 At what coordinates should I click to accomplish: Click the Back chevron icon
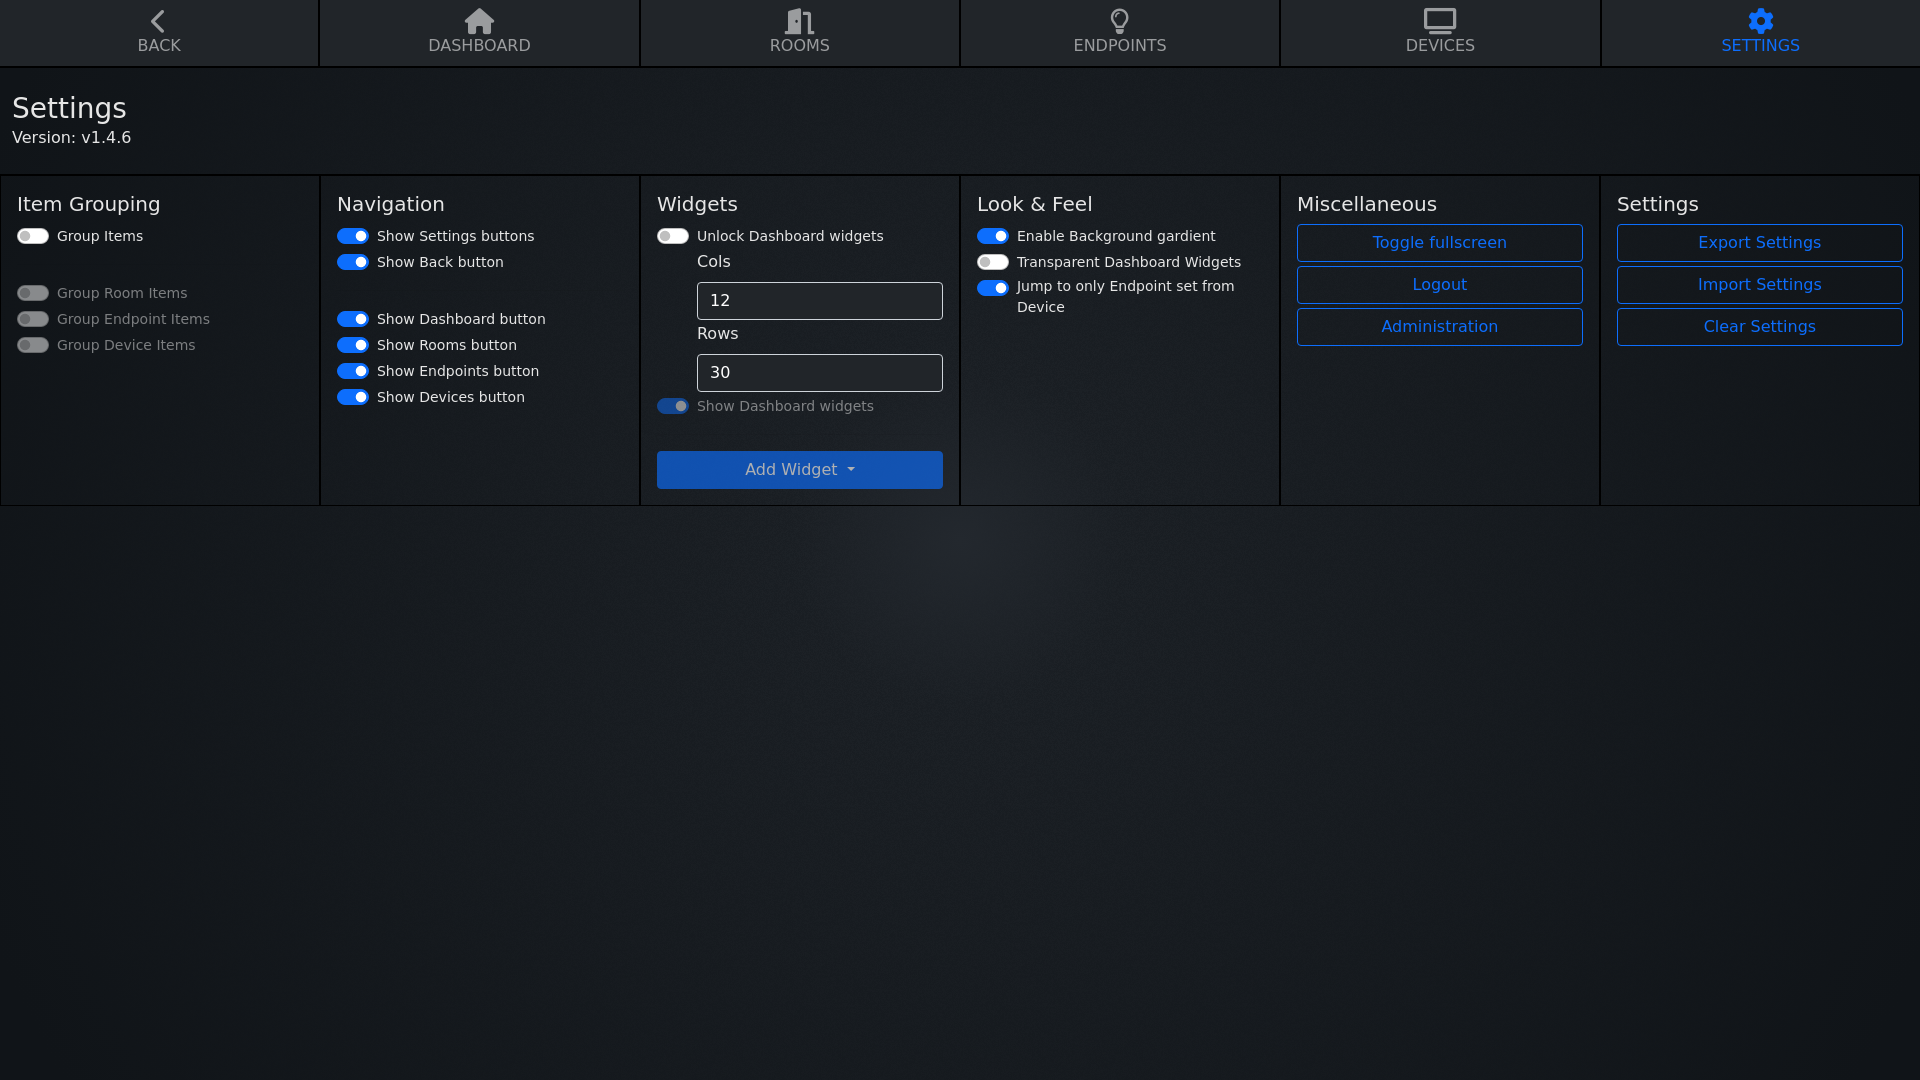(158, 21)
